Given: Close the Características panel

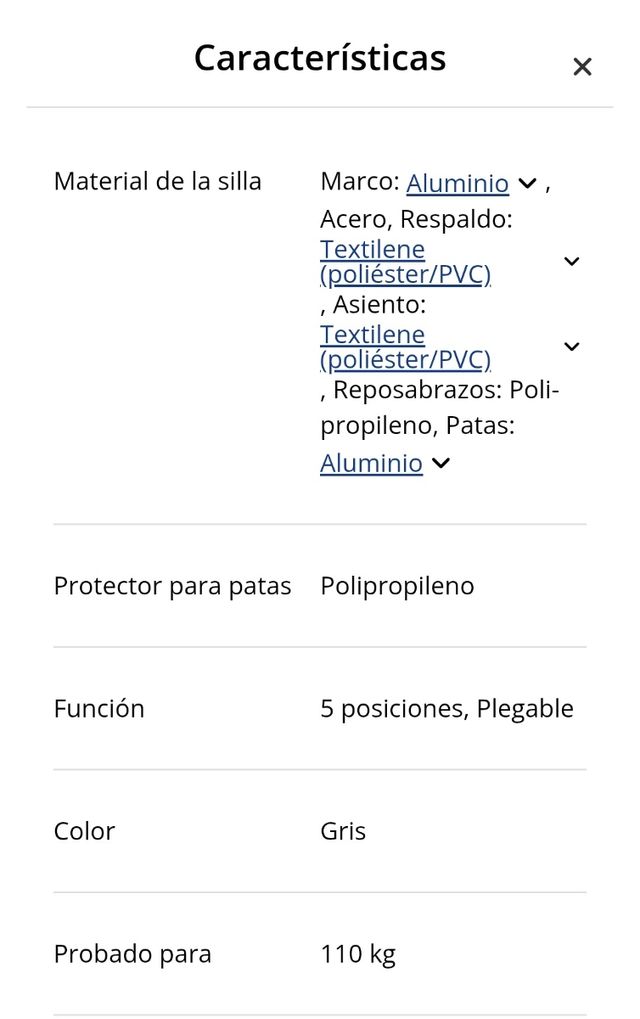Looking at the screenshot, I should 582,67.
